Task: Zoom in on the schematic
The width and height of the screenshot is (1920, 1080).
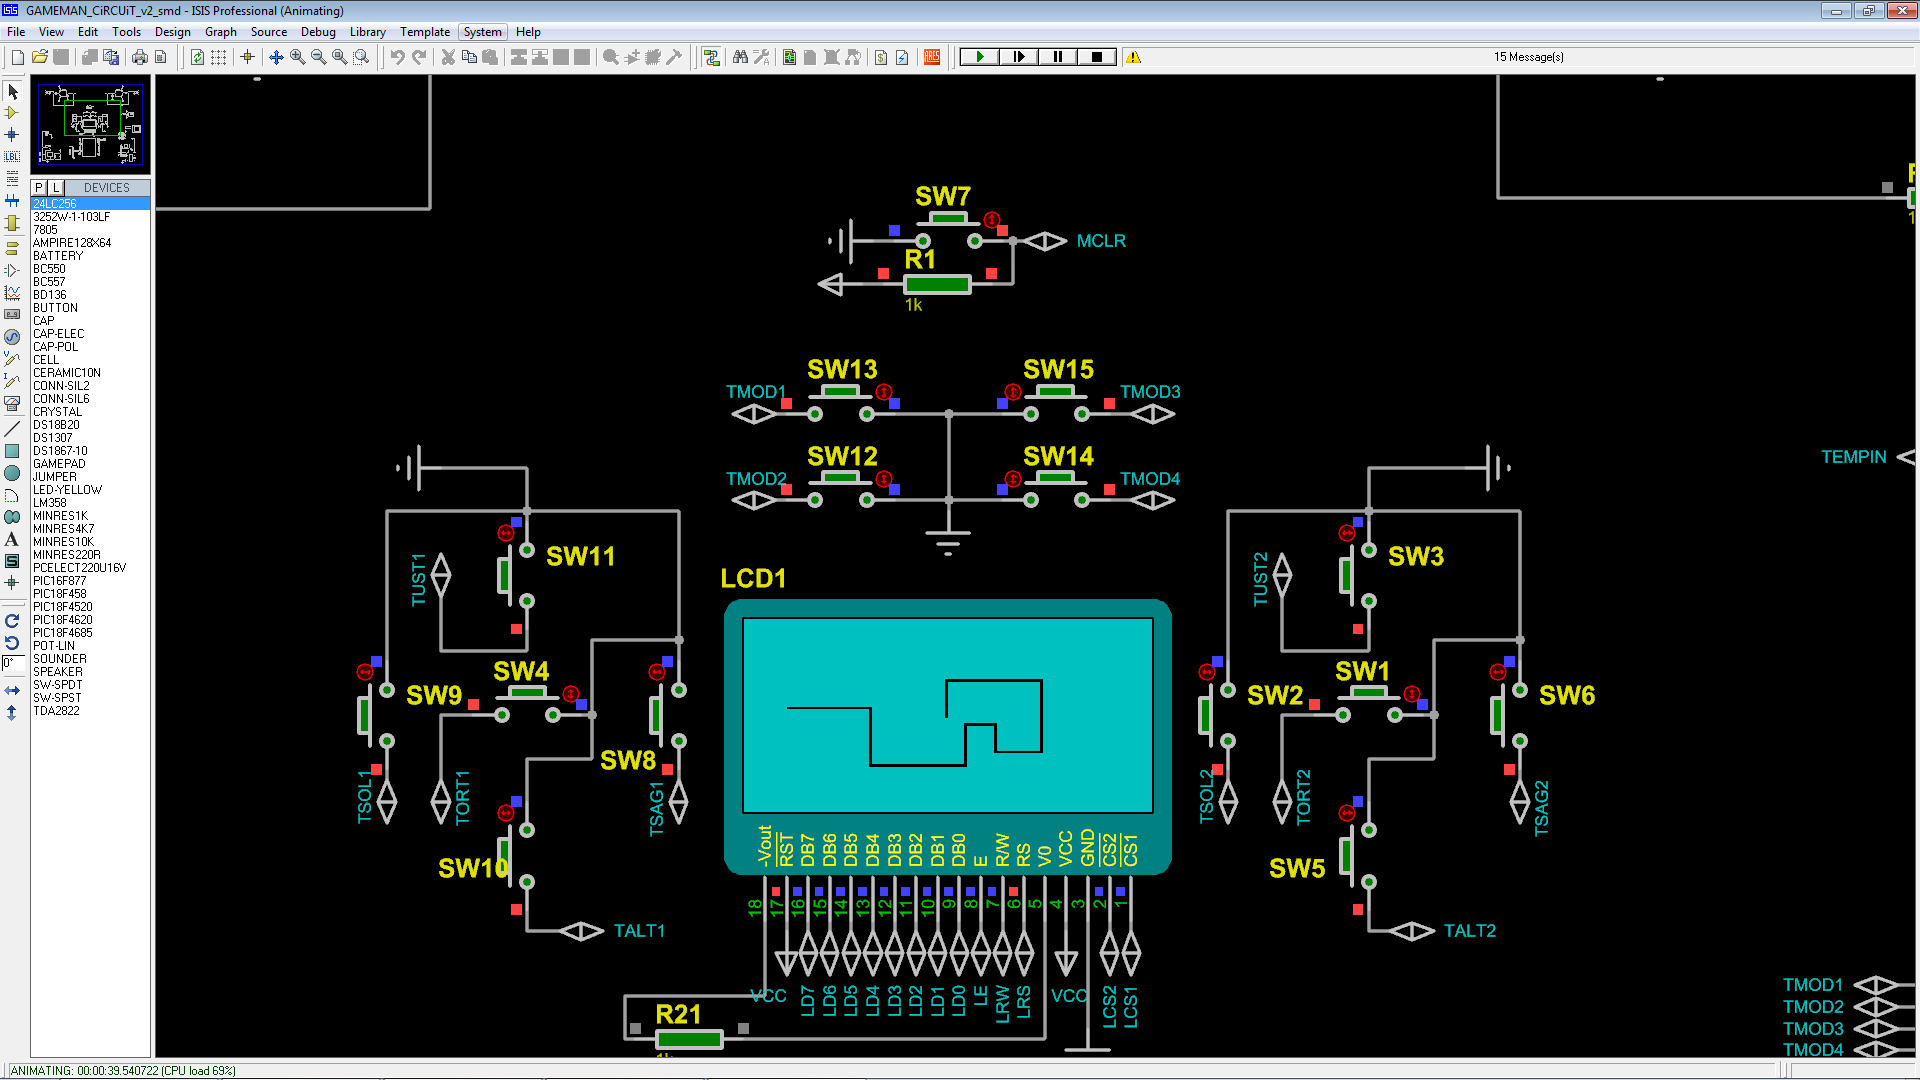Action: click(297, 57)
